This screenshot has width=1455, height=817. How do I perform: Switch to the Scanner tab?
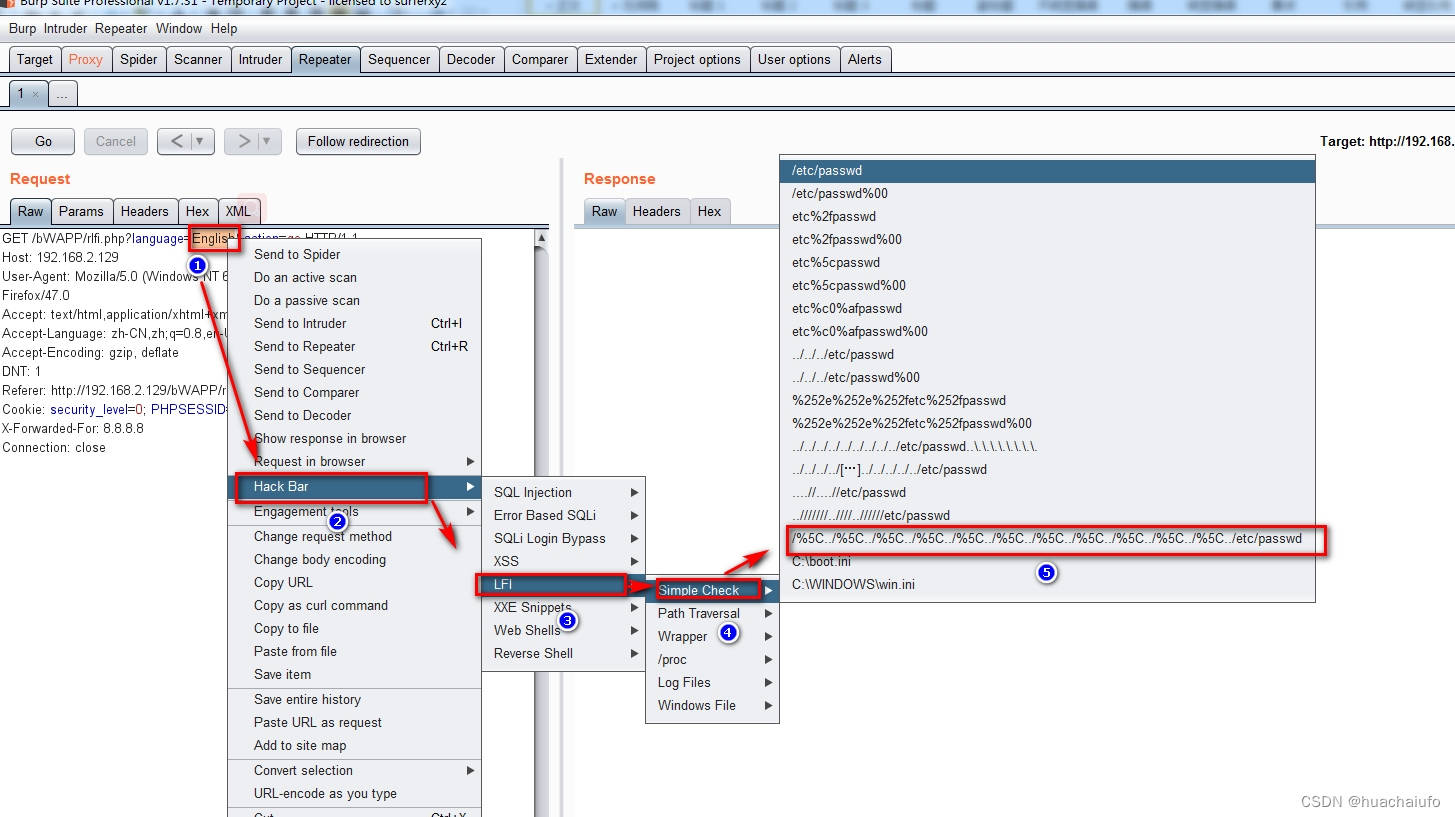coord(198,59)
